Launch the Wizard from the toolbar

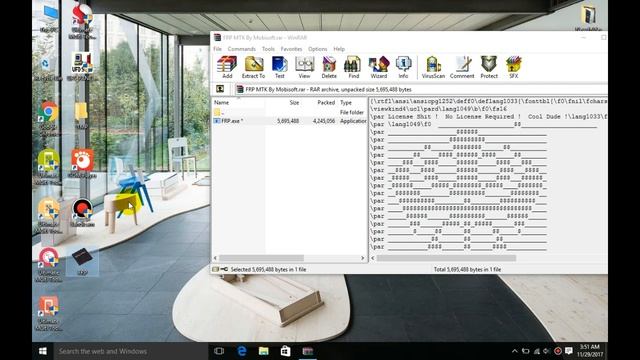click(379, 67)
